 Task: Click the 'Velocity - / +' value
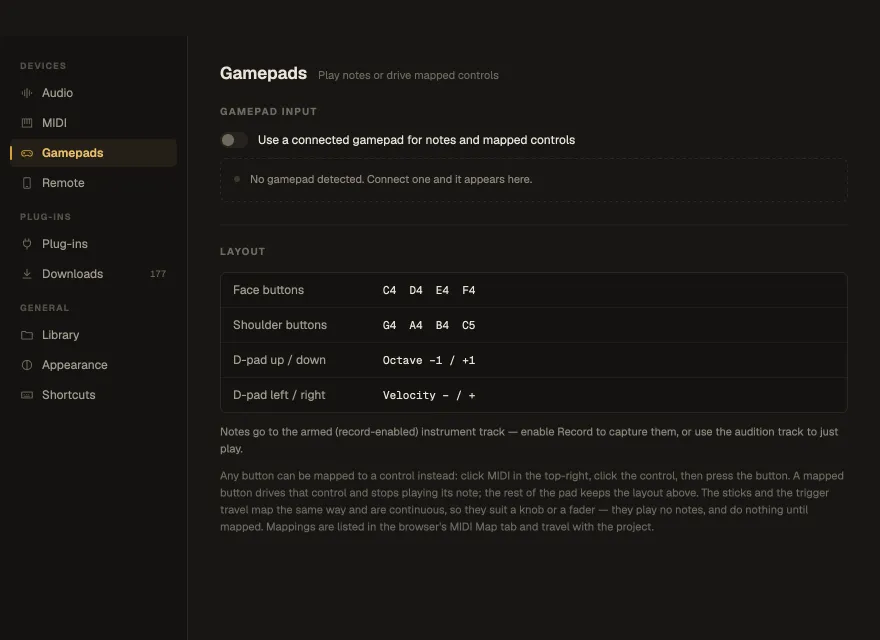tap(429, 395)
